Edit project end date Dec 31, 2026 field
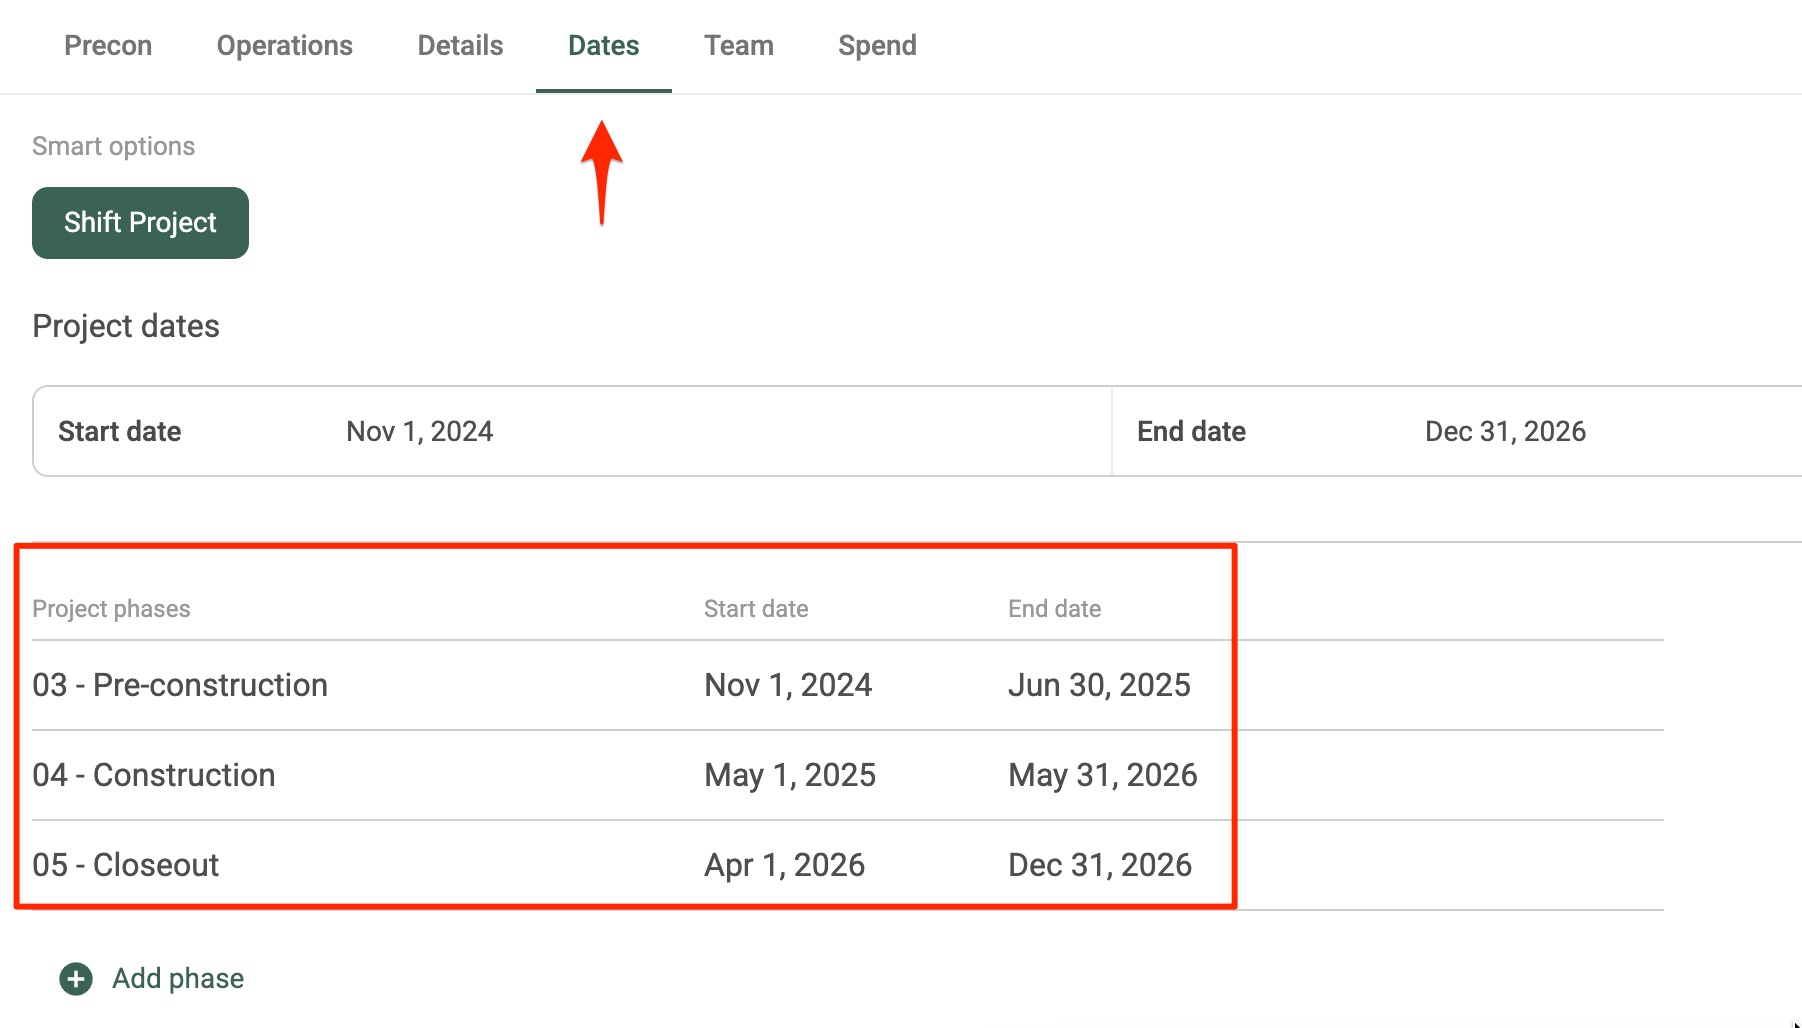Viewport: 1802px width, 1028px height. click(1505, 431)
